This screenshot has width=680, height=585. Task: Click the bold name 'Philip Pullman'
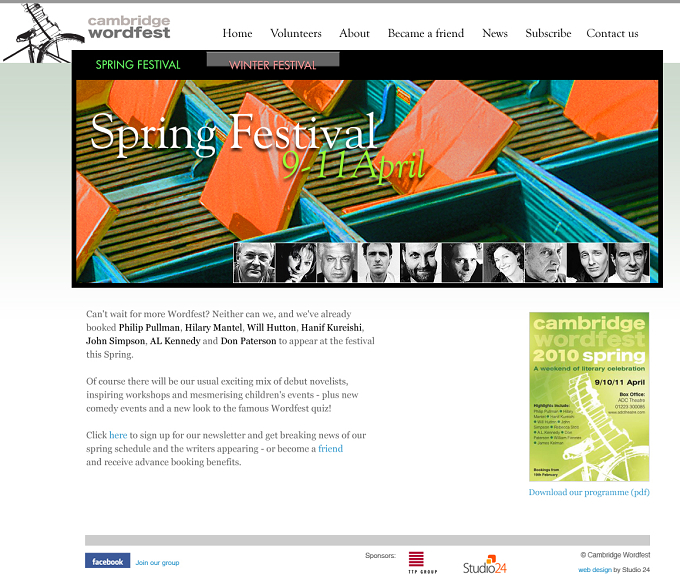149,328
